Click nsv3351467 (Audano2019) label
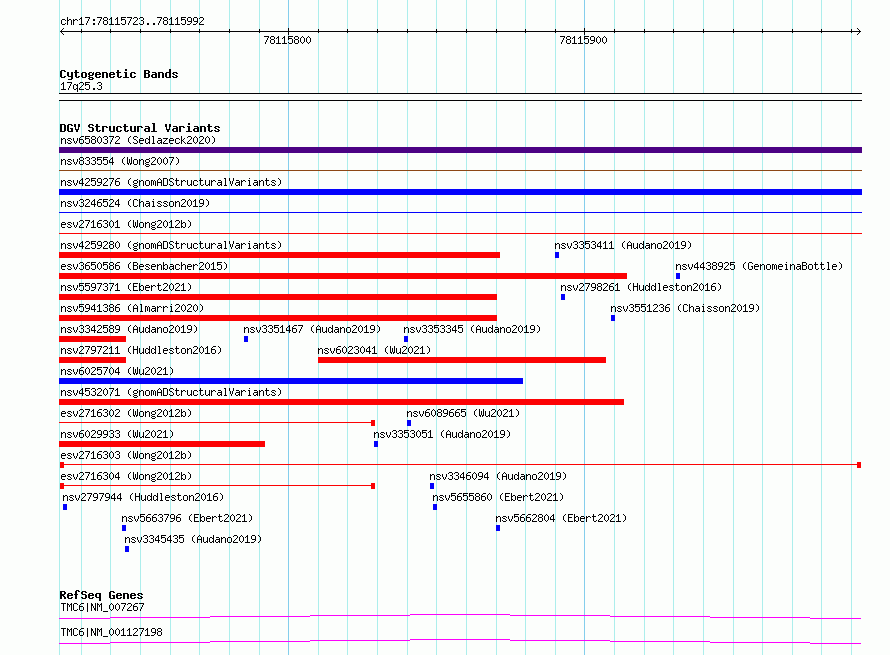 312,329
